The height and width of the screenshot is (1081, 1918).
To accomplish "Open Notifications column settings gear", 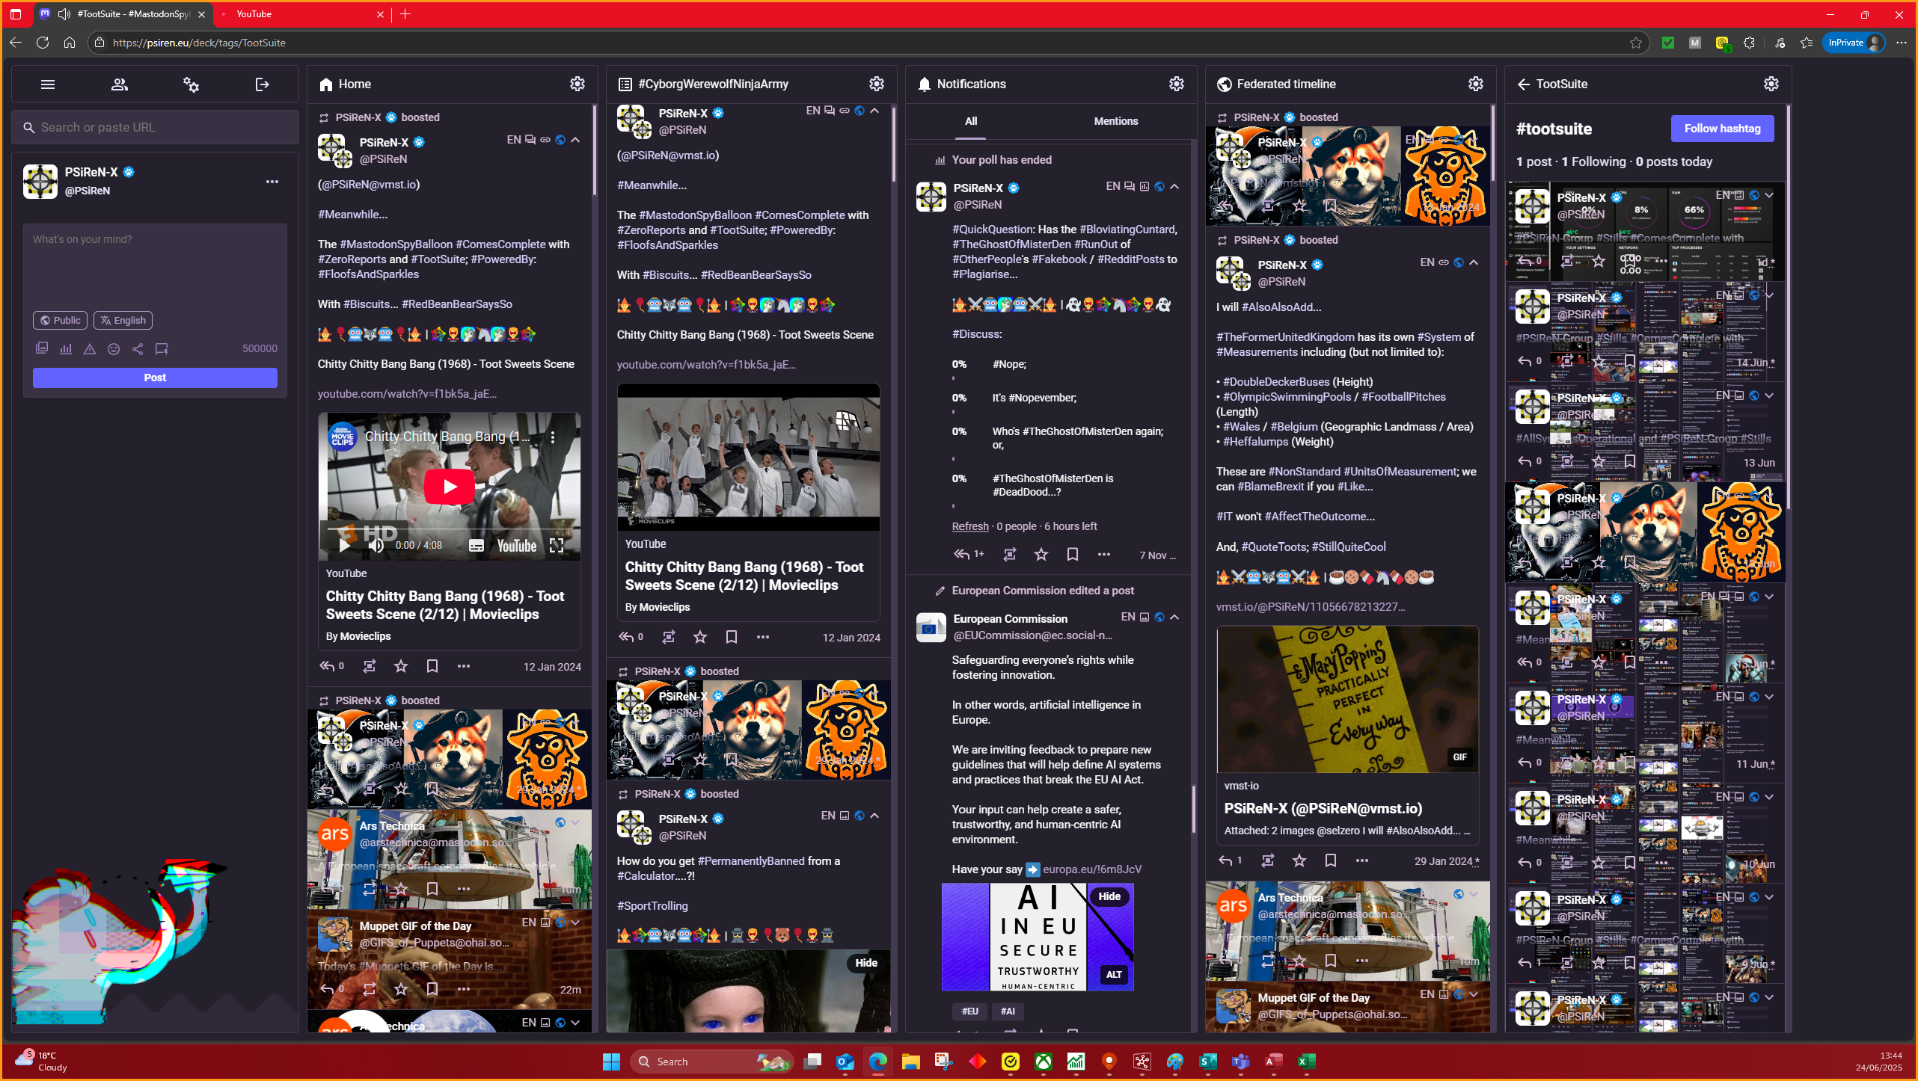I will pos(1176,84).
